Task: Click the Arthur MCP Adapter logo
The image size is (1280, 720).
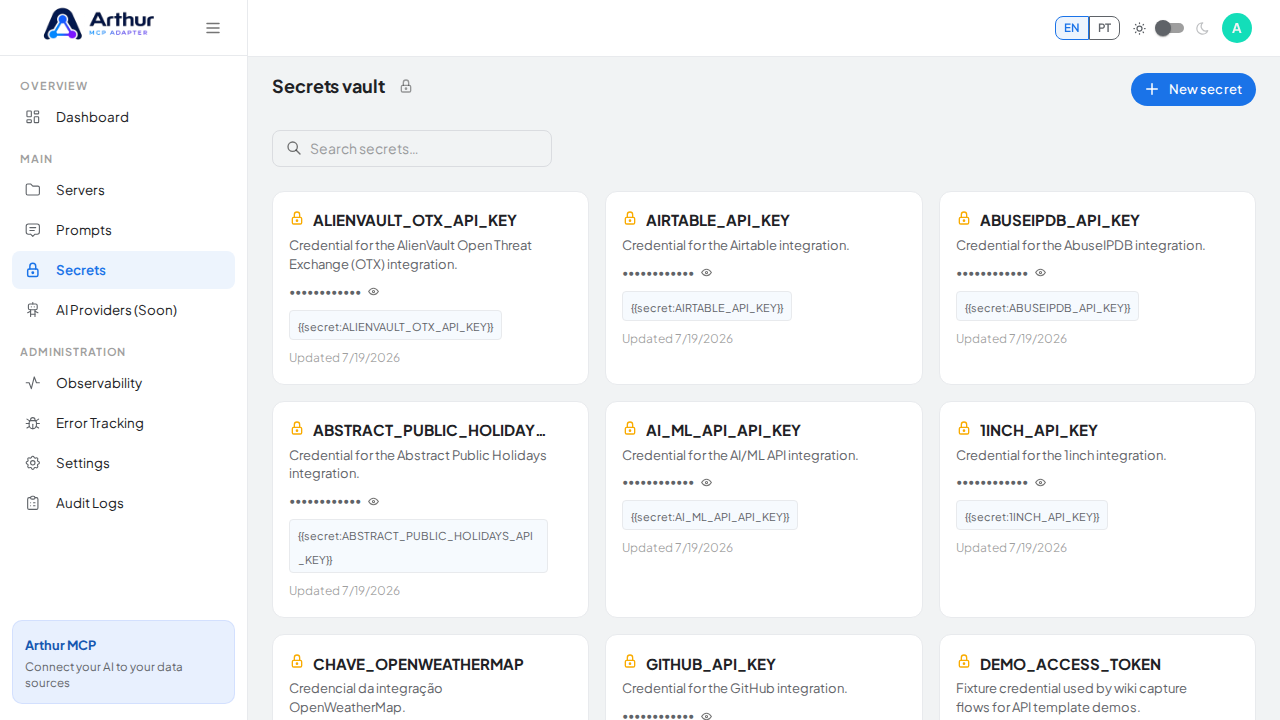Action: point(98,24)
